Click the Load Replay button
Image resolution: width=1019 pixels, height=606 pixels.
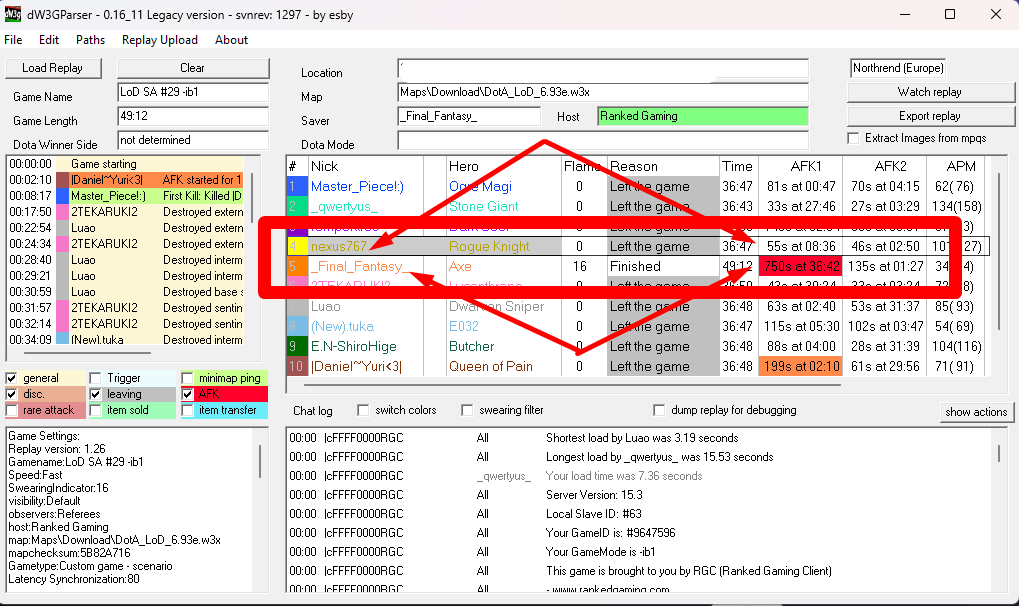pyautogui.click(x=53, y=68)
